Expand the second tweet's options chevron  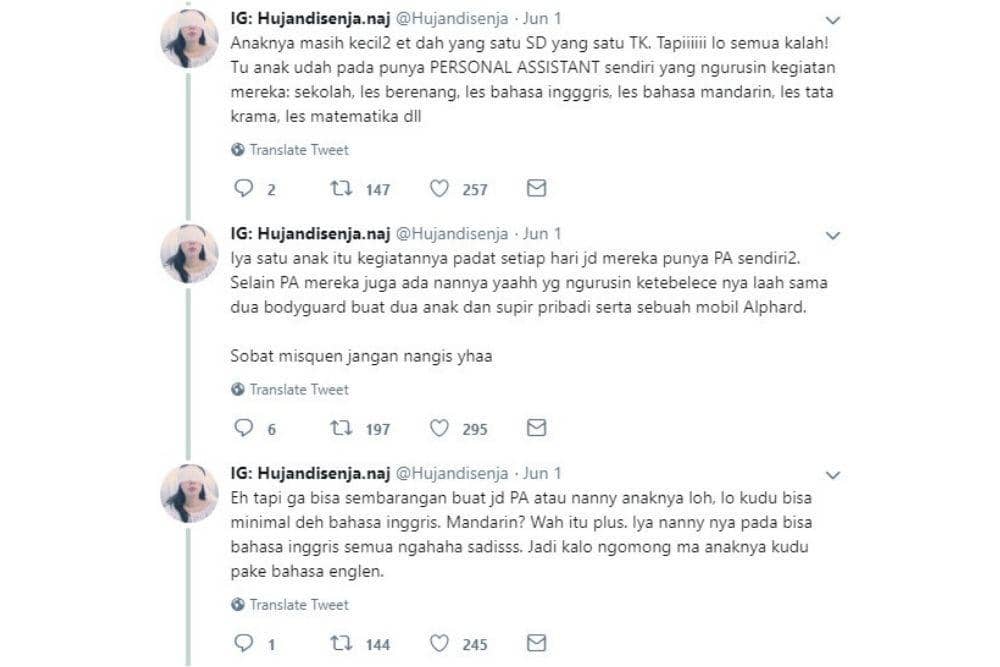(832, 235)
